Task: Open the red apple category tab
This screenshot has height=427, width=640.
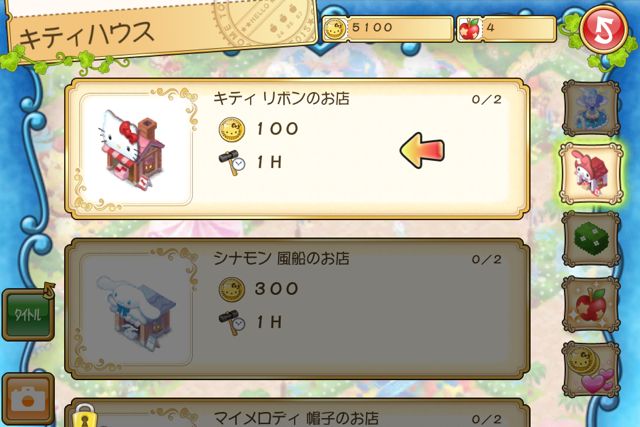Action: [x=591, y=304]
